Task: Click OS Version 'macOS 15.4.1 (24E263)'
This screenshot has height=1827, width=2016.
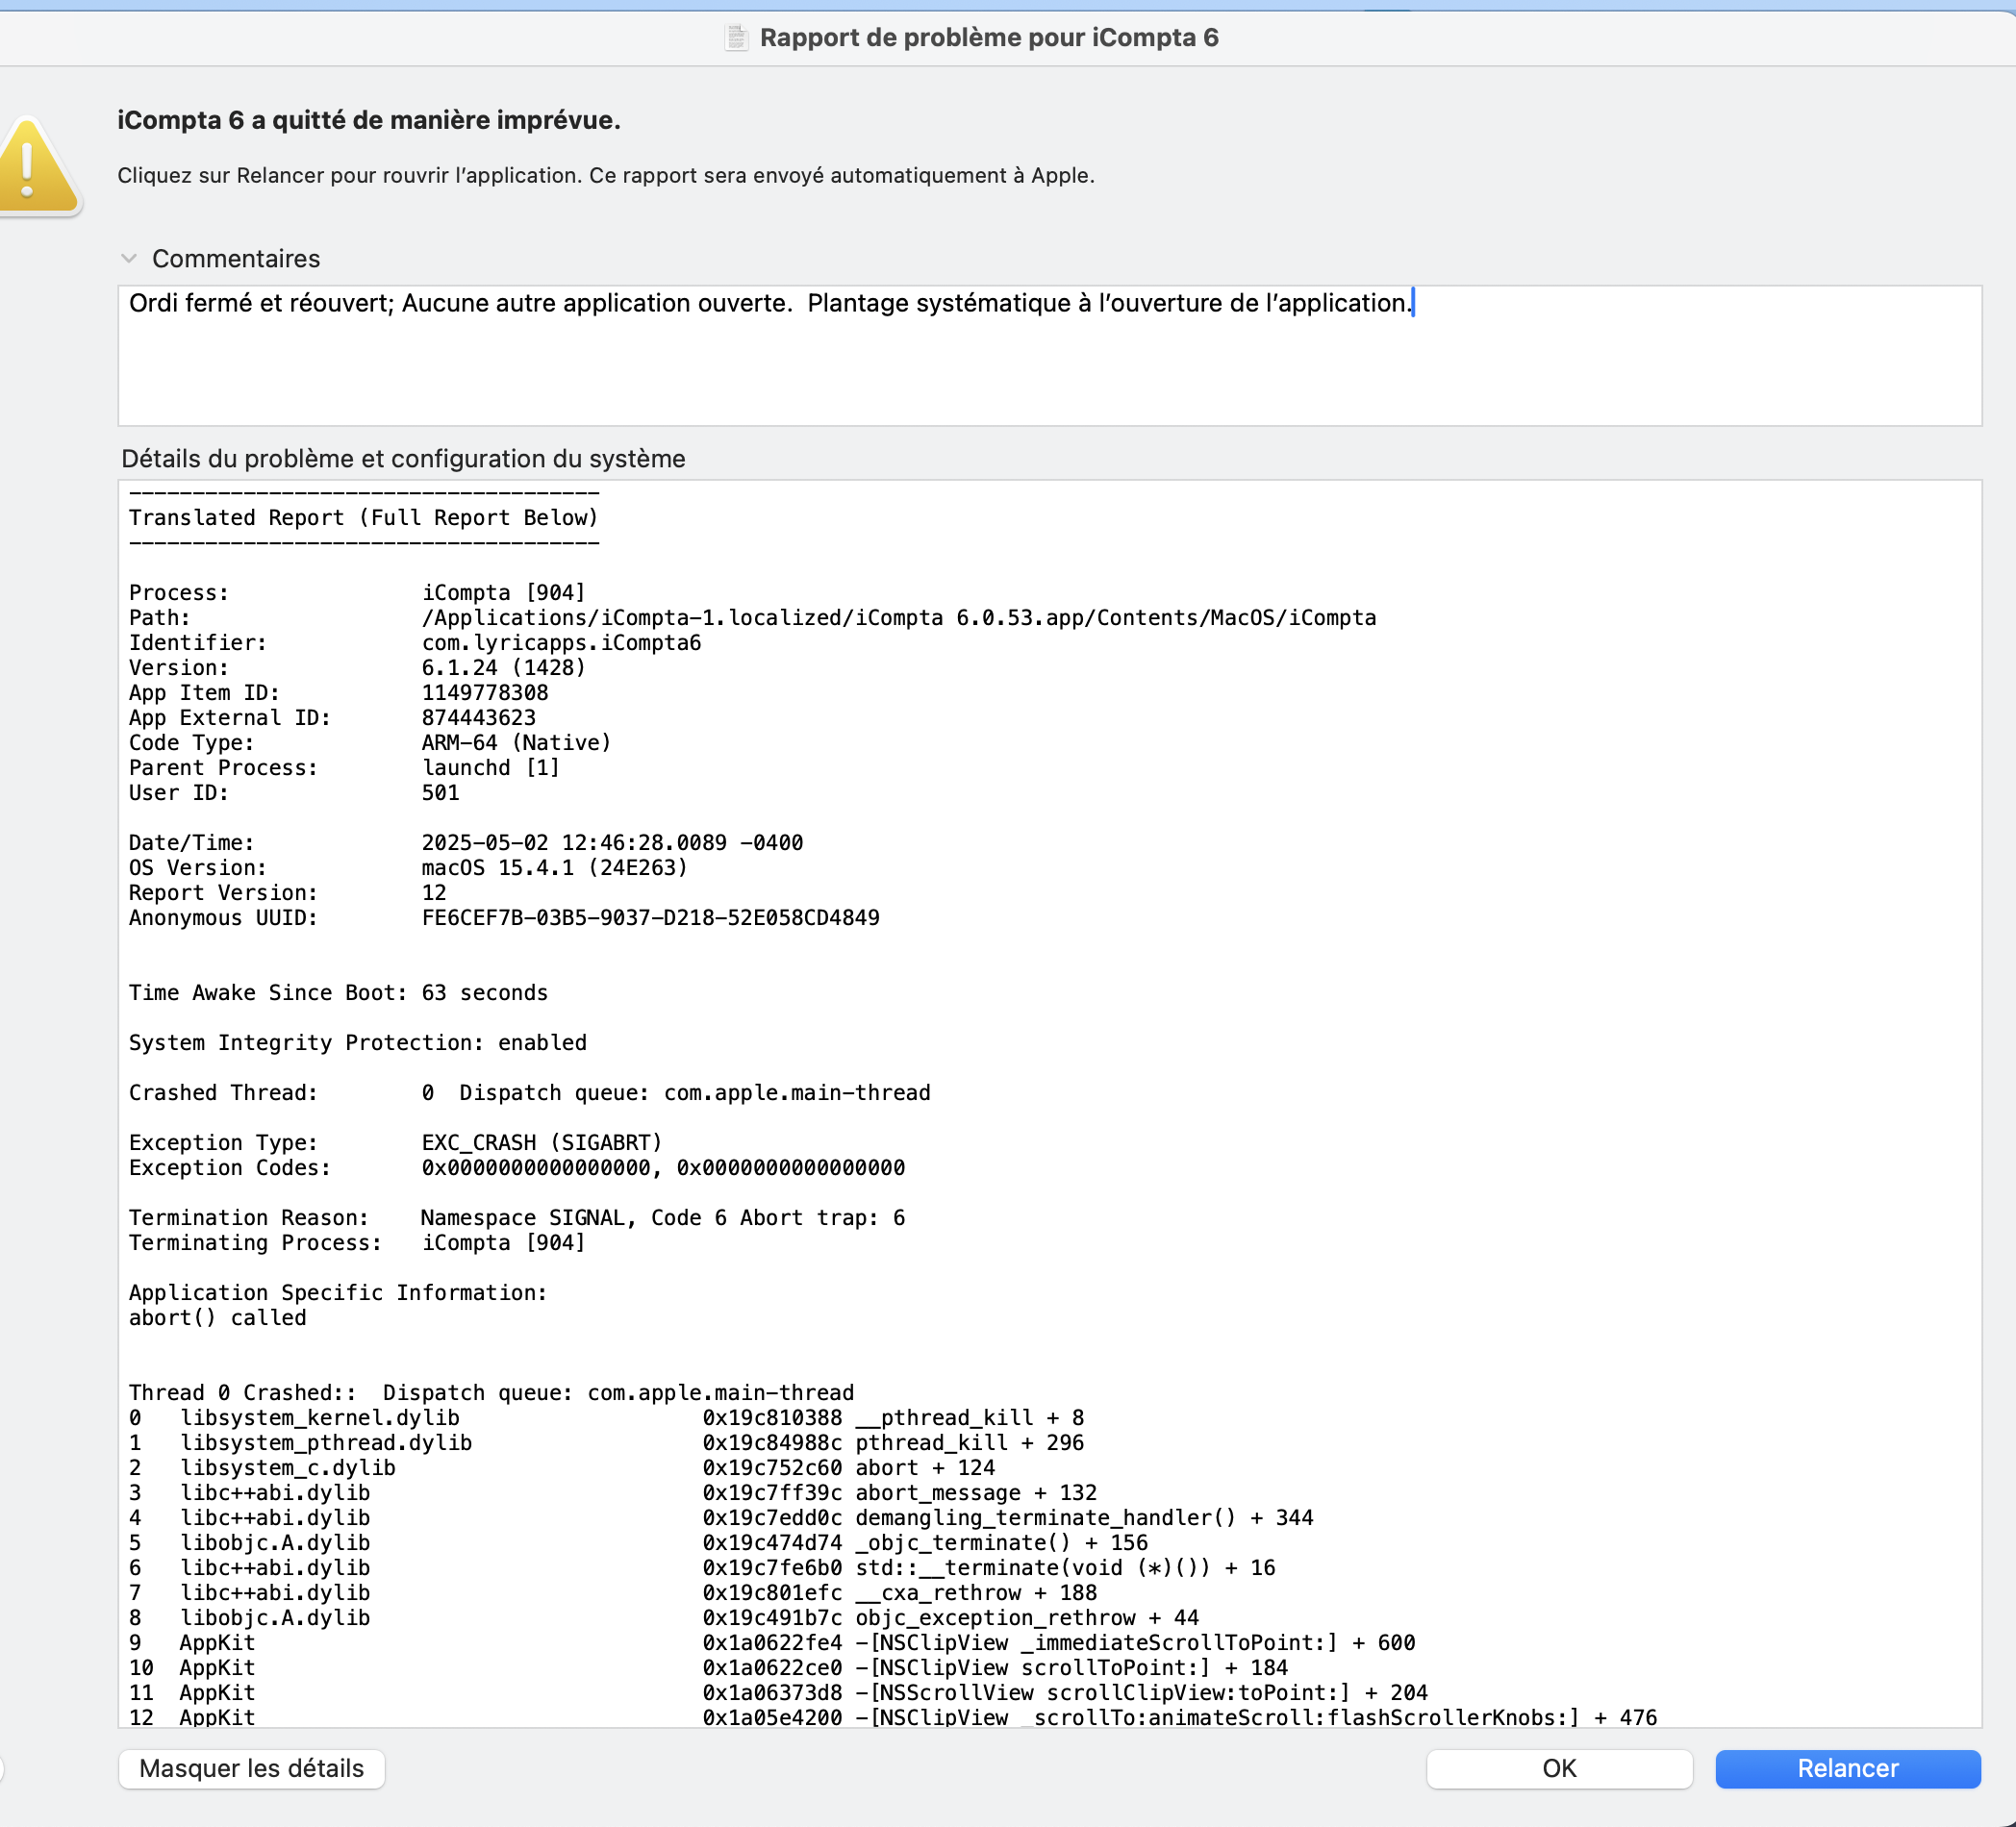Action: pos(555,868)
